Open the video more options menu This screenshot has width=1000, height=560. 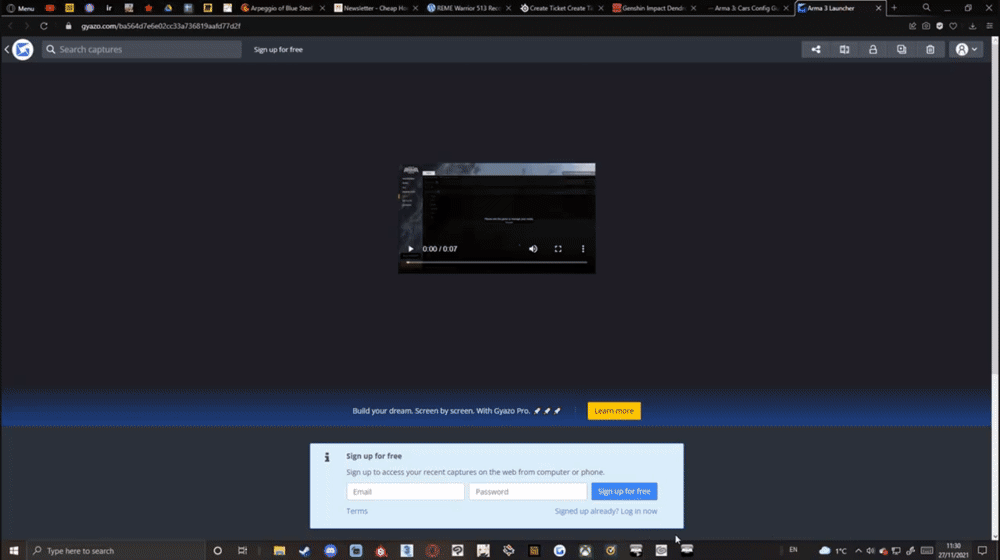583,249
